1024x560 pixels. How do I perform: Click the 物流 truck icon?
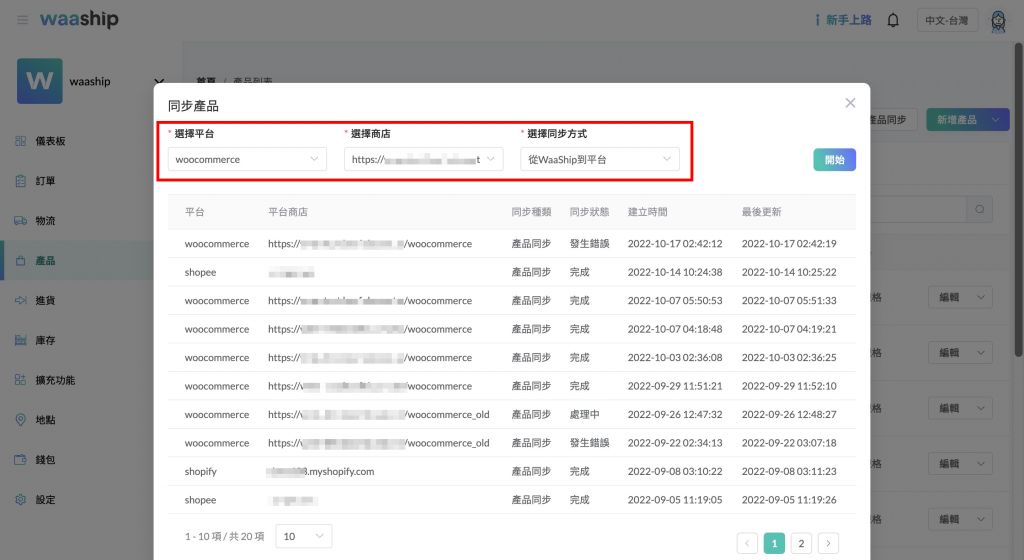point(21,221)
